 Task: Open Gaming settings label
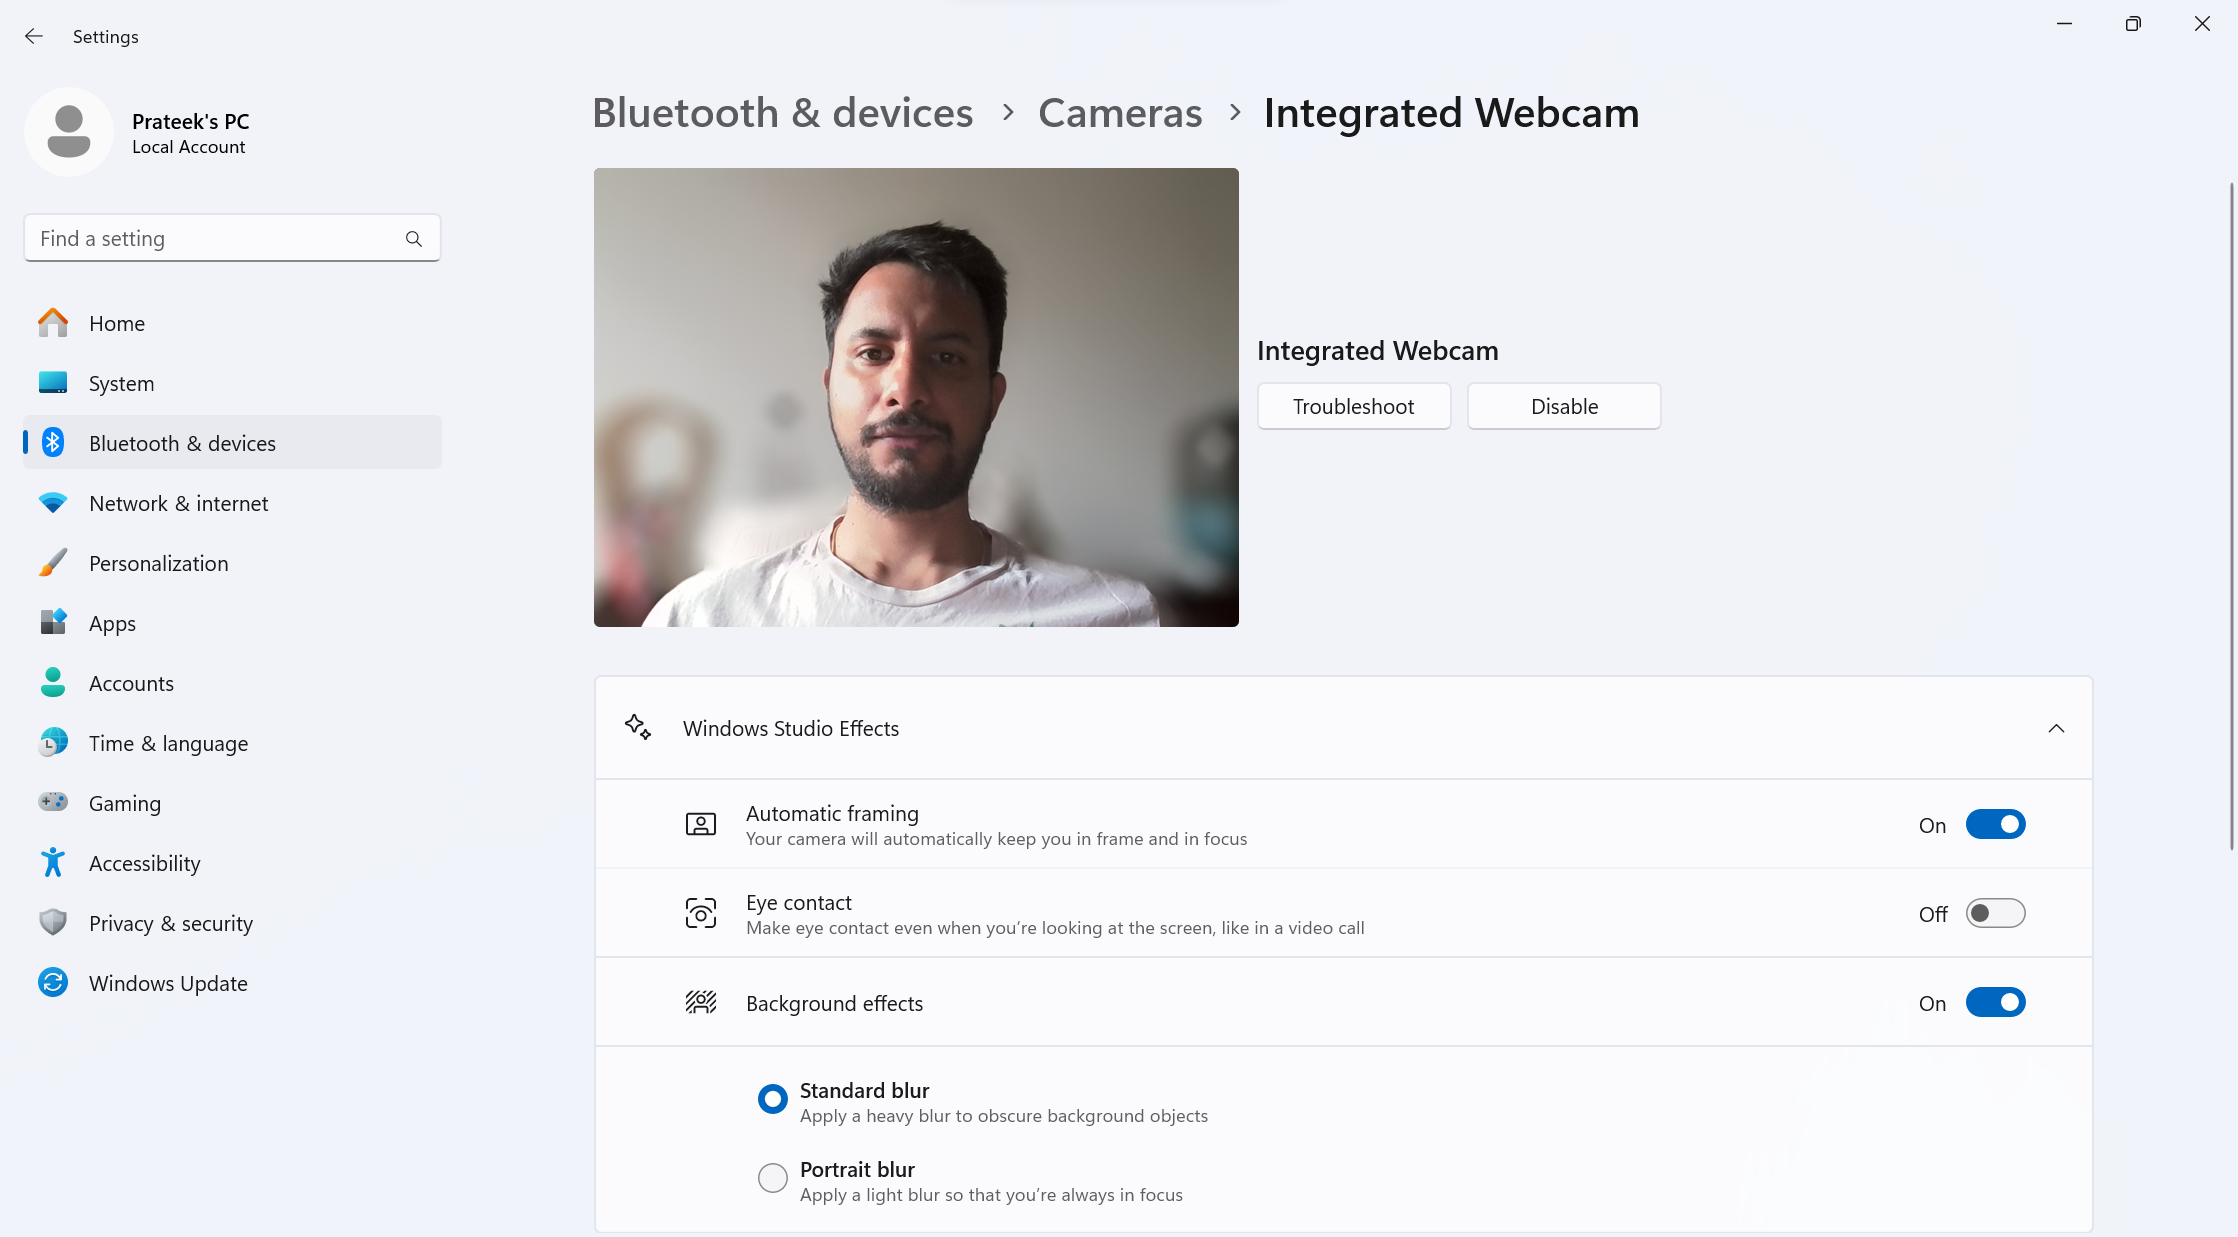(125, 804)
